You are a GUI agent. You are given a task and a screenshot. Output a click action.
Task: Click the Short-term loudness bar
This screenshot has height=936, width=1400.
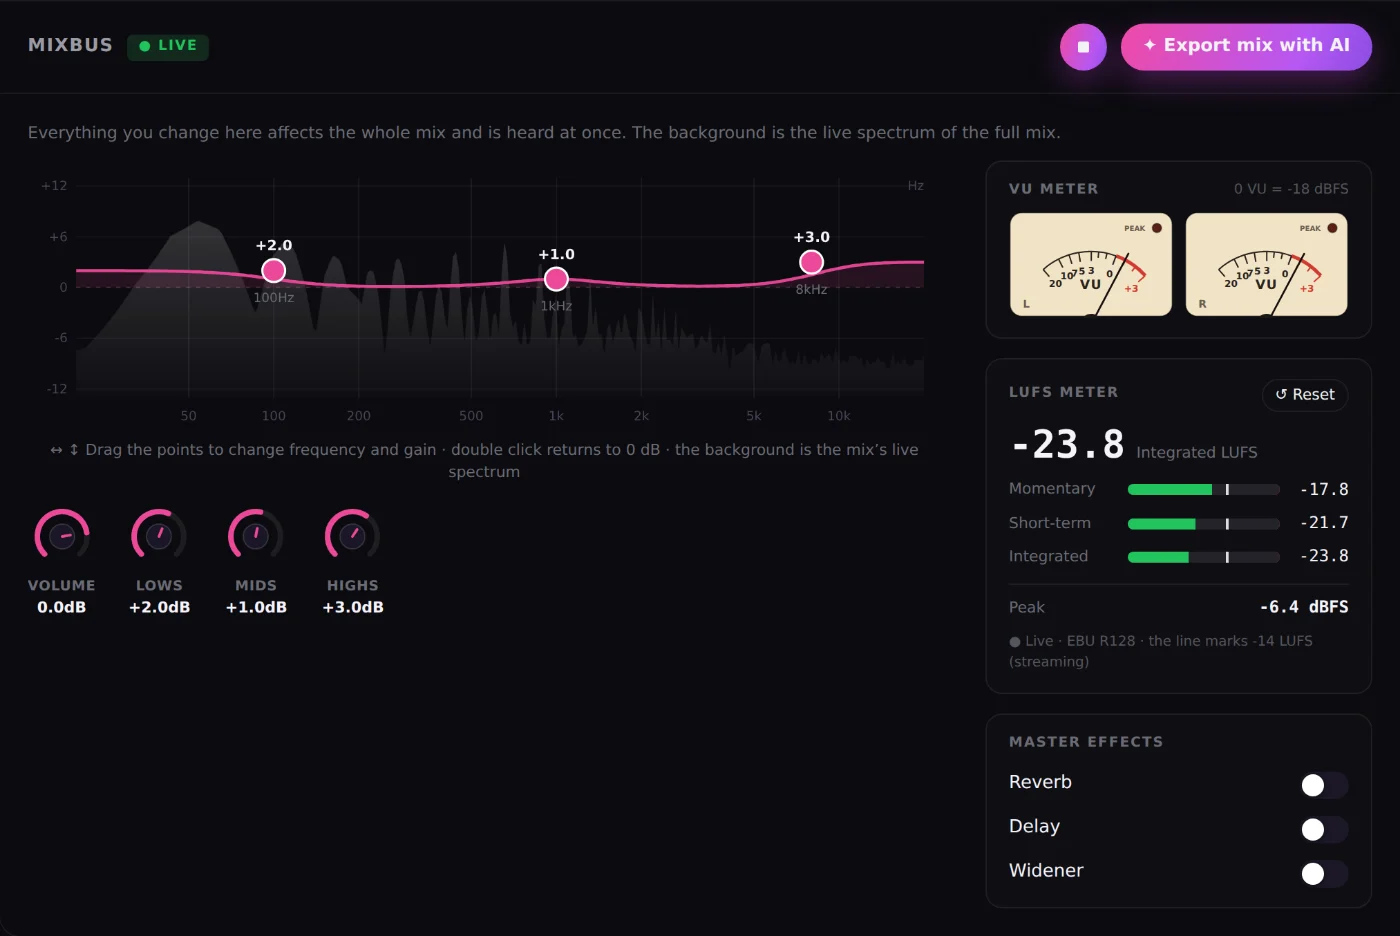[x=1204, y=524]
